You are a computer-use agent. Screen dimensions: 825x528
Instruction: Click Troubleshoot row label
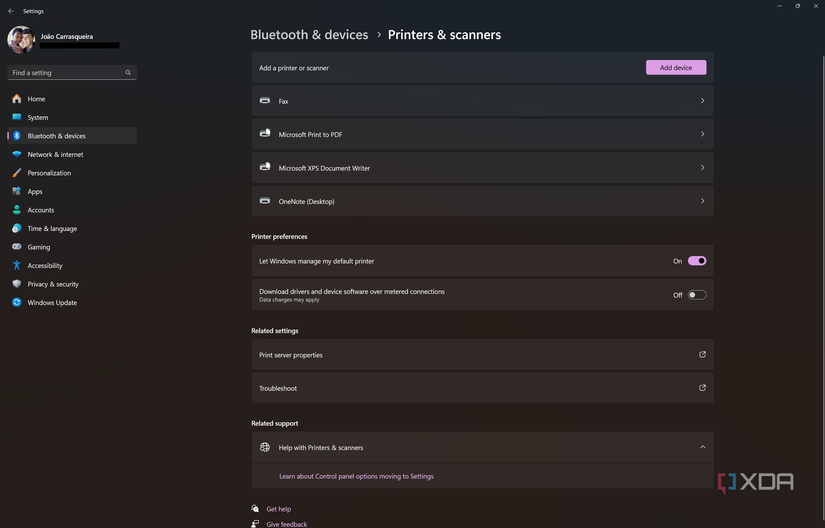tap(278, 389)
